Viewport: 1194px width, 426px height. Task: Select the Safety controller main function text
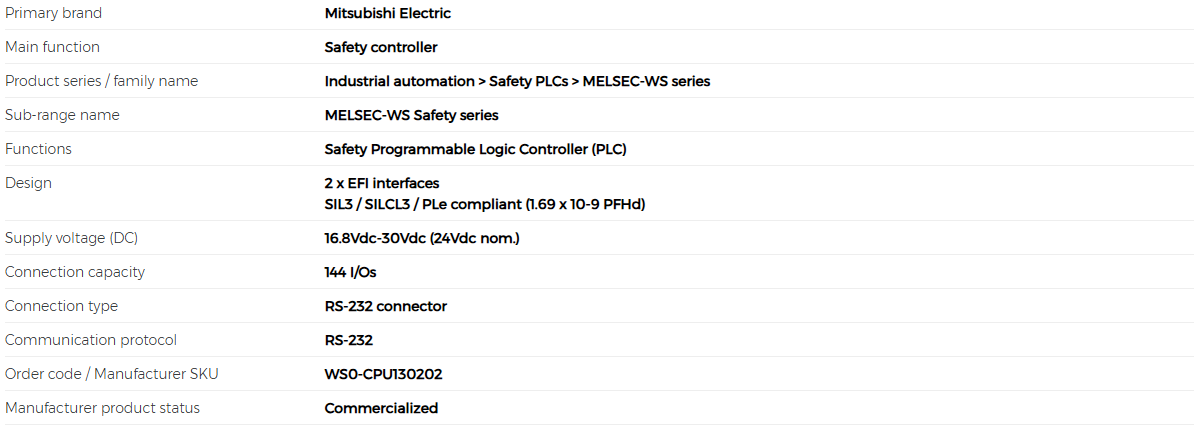(381, 47)
